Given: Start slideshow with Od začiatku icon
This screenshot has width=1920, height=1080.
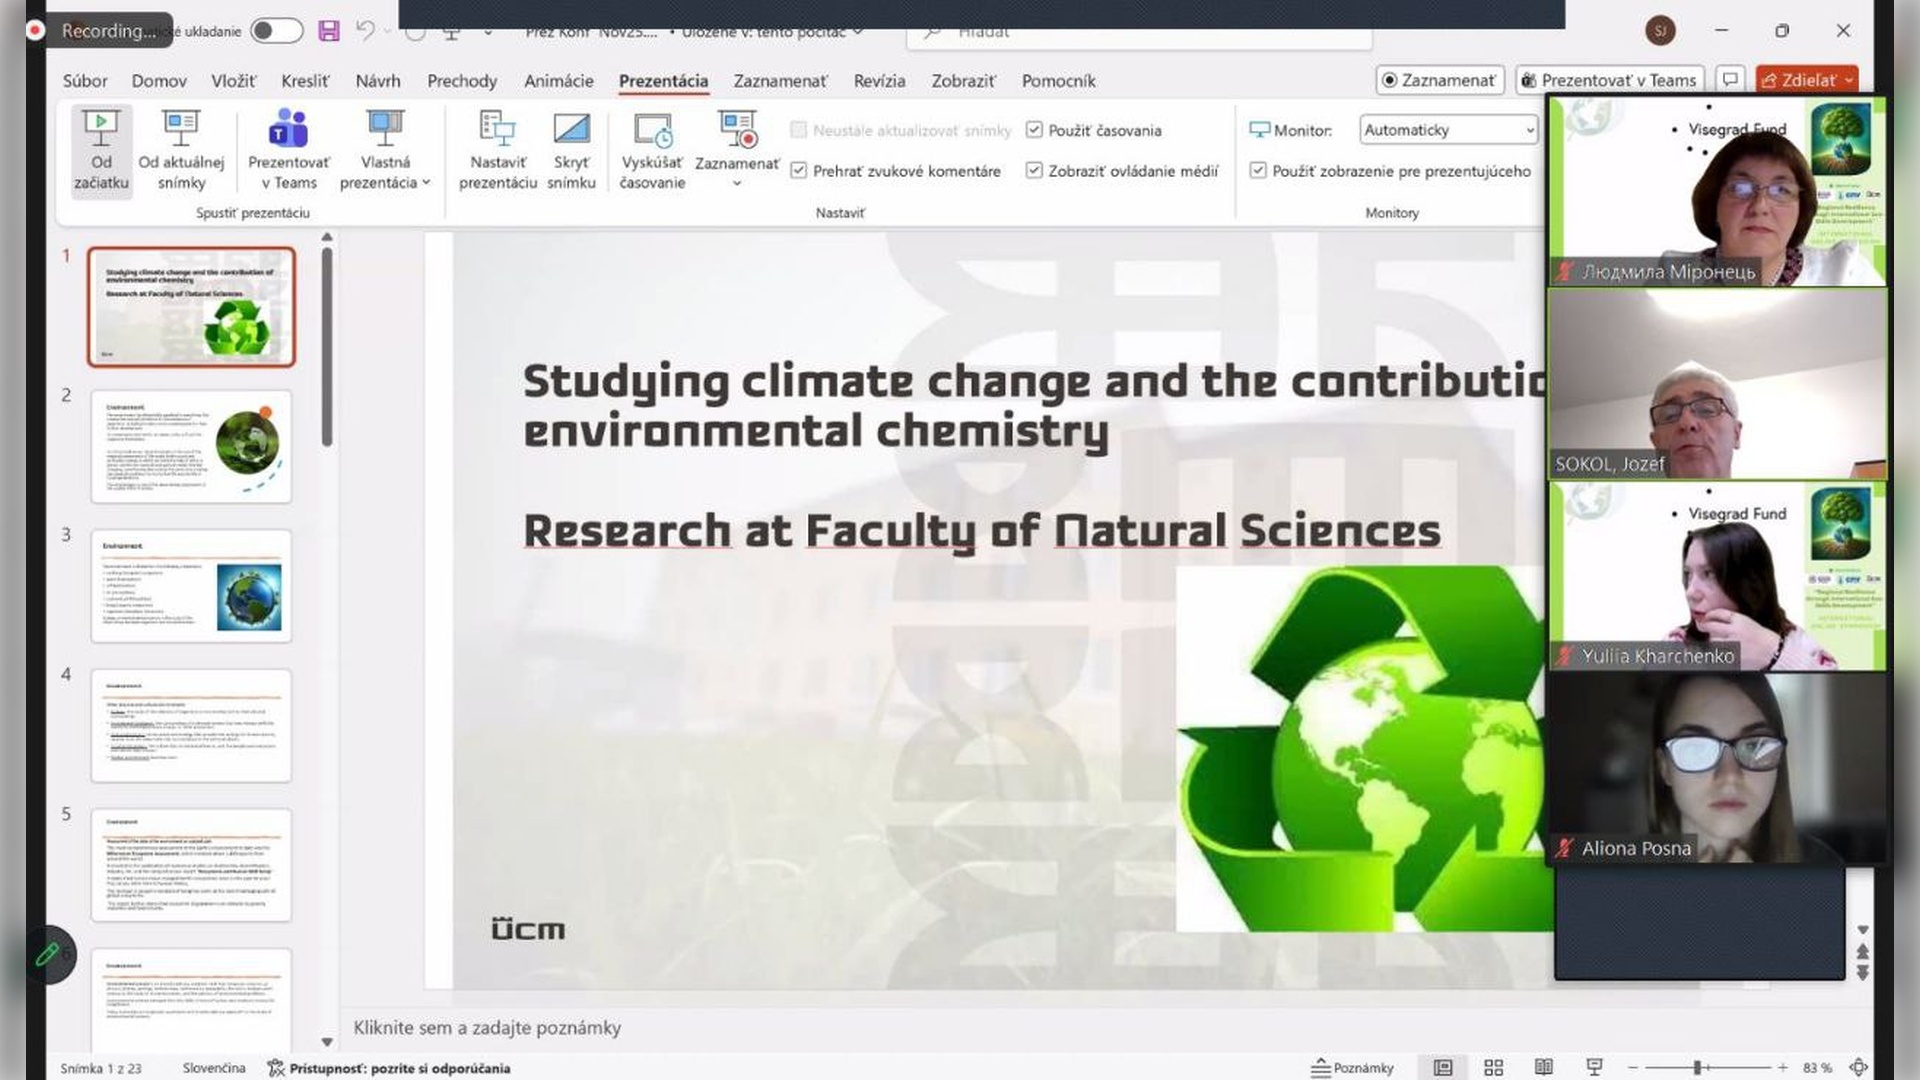Looking at the screenshot, I should (100, 130).
